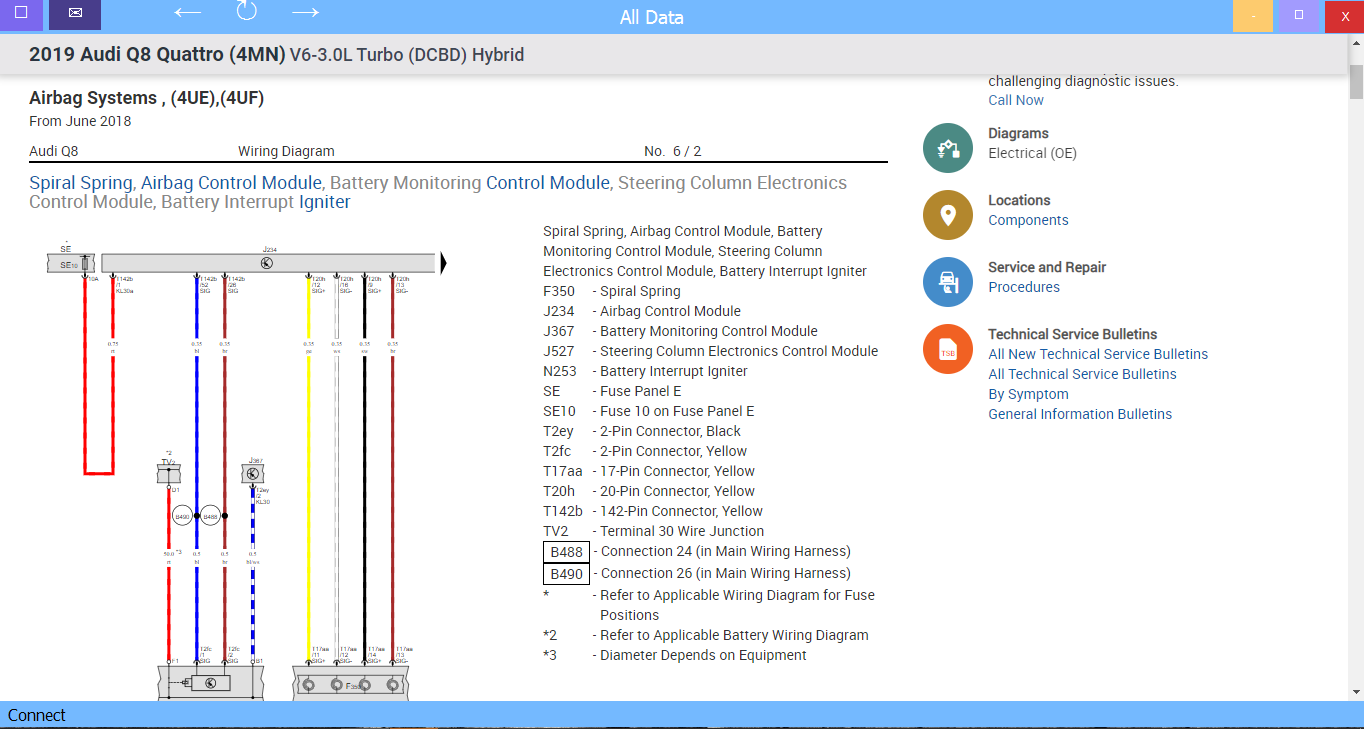
Task: Click the Airbag Systems (4UE),(4UF) title
Action: point(146,98)
